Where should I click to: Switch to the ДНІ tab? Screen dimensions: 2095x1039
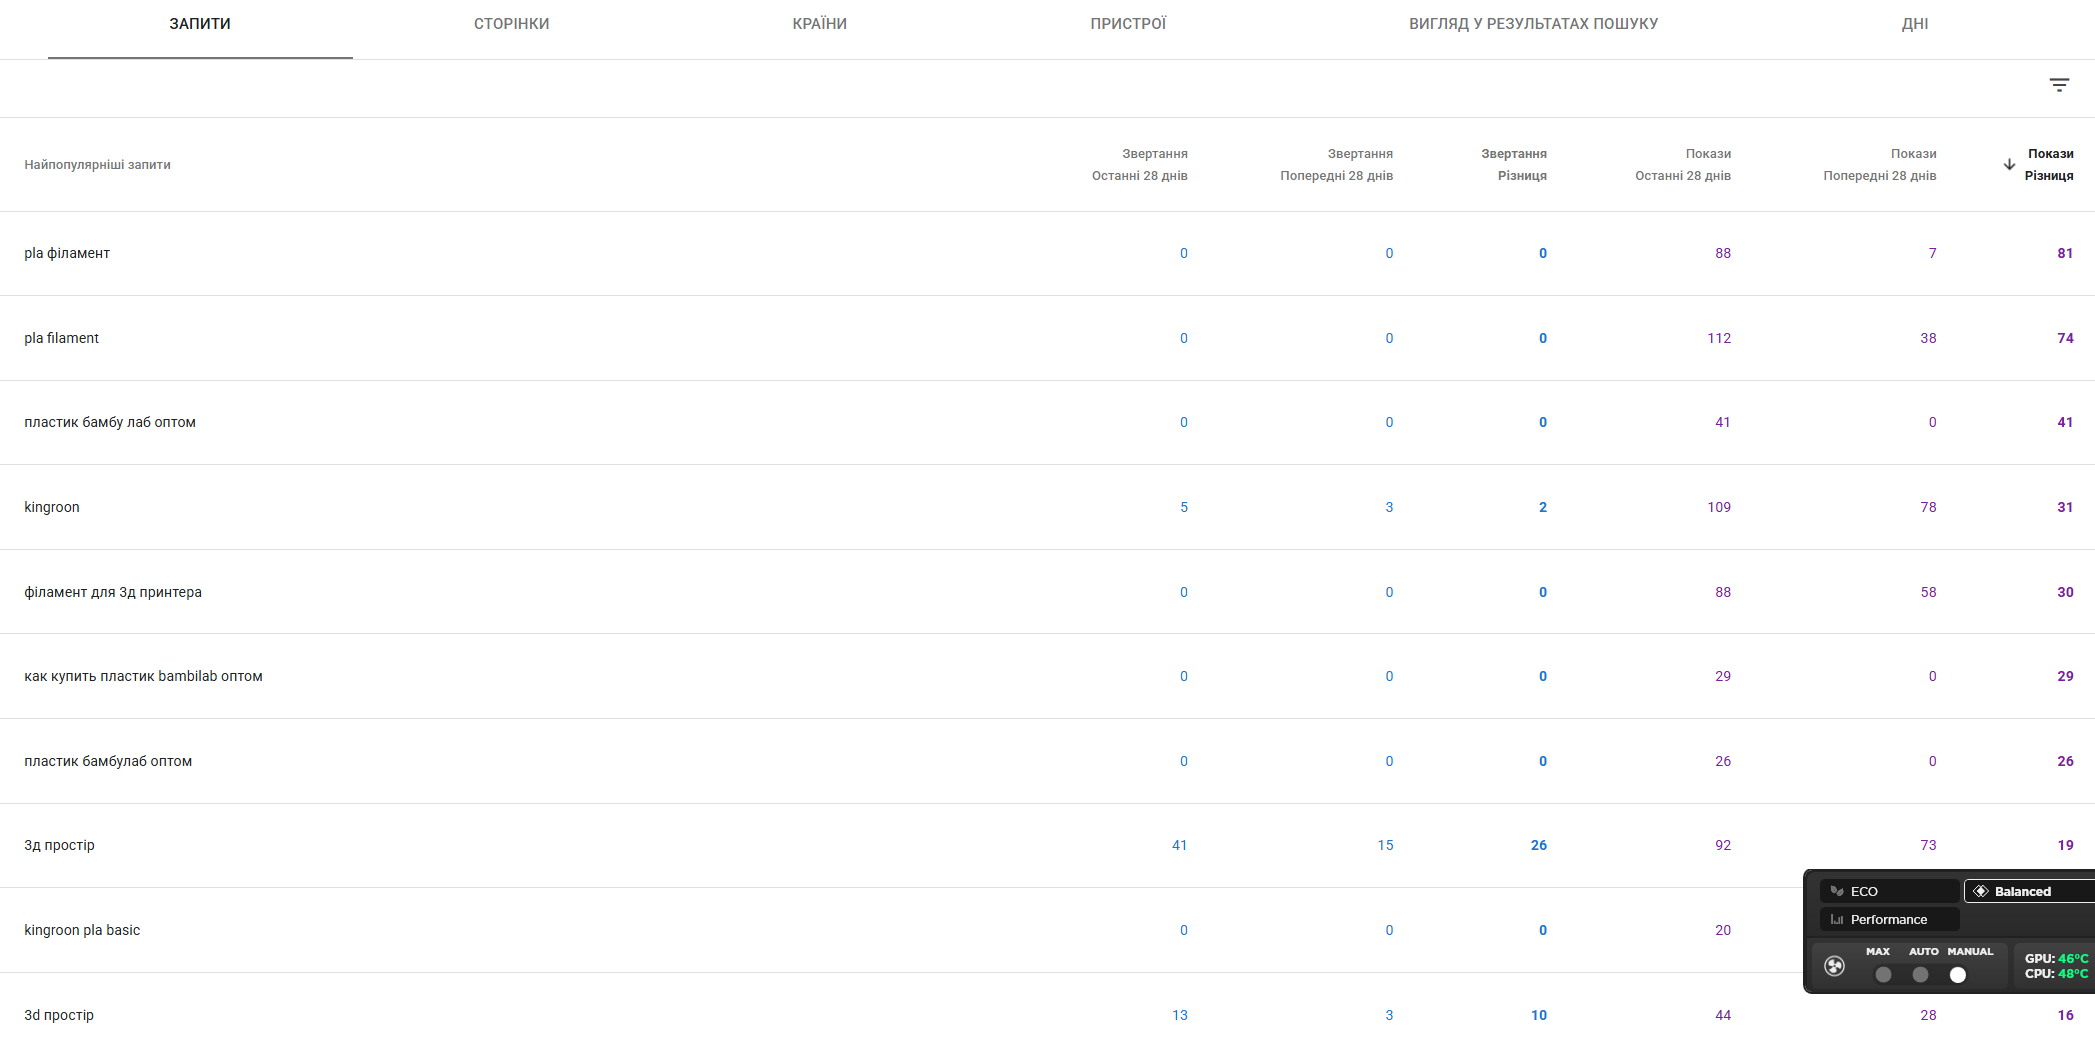point(1915,24)
